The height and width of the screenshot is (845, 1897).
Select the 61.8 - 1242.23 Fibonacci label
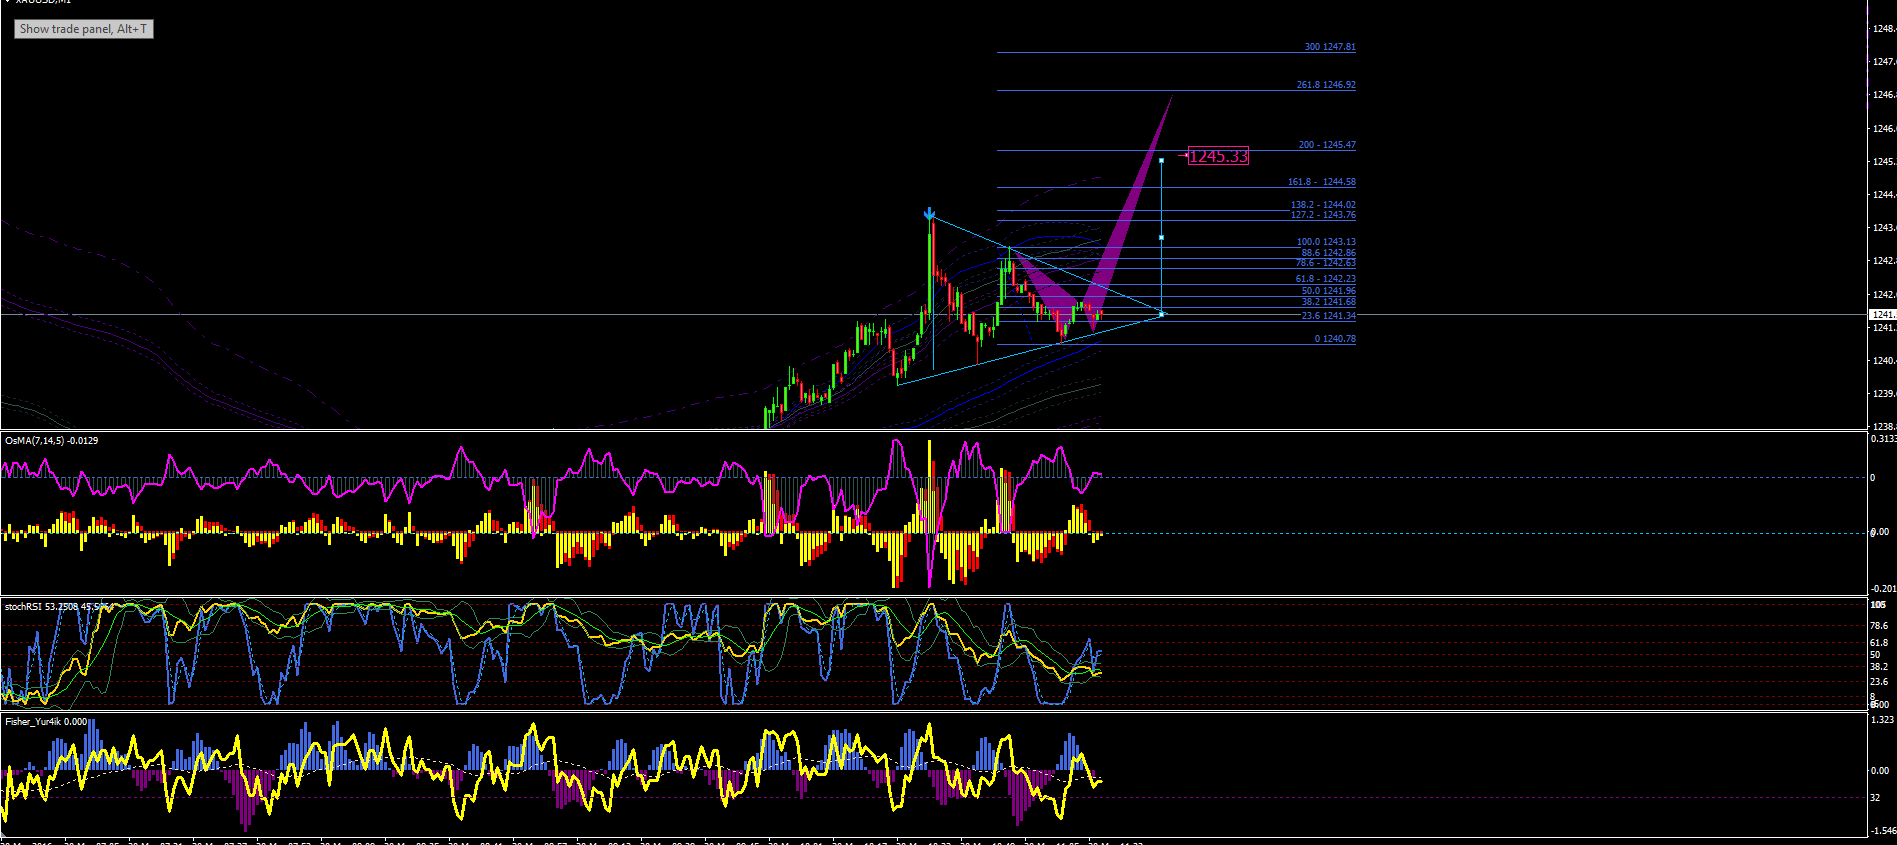1326,279
